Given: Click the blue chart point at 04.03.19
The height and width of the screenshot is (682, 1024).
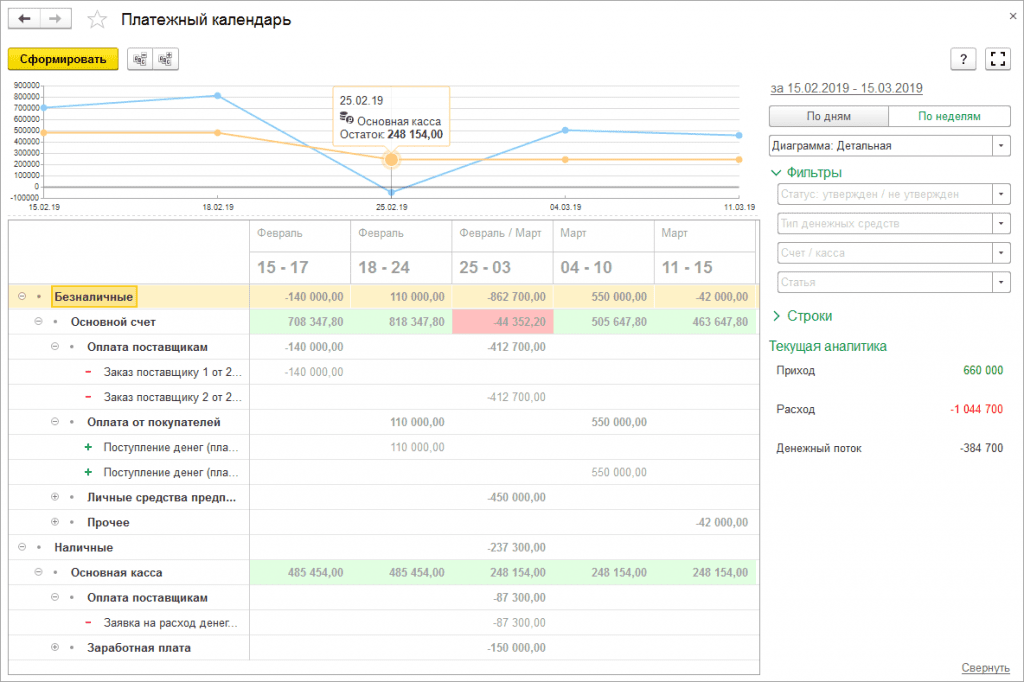Looking at the screenshot, I should [565, 131].
